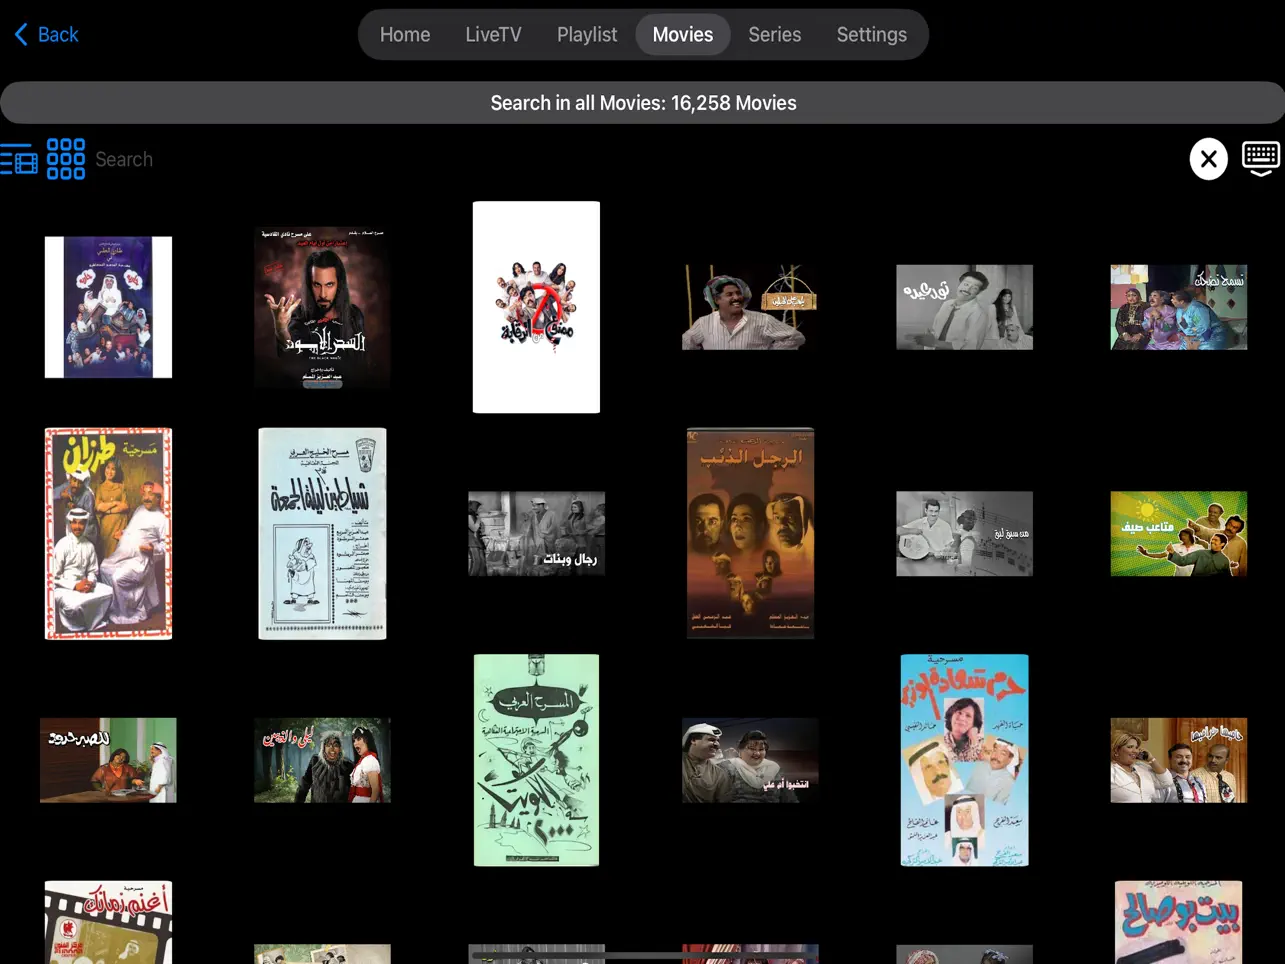Show keyboard using the keyboard icon
1285x964 pixels.
(x=1261, y=159)
